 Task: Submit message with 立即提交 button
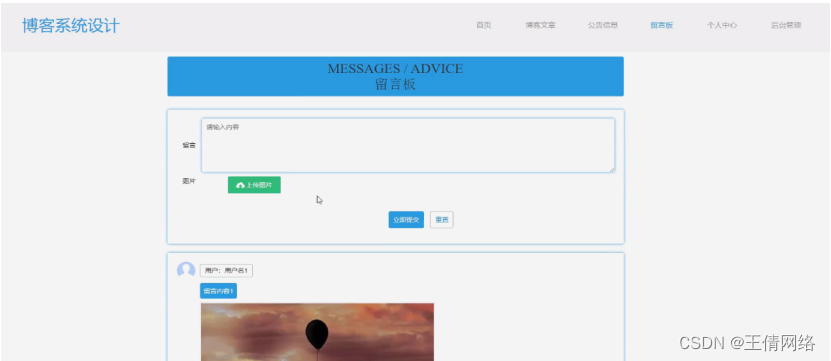tap(406, 219)
